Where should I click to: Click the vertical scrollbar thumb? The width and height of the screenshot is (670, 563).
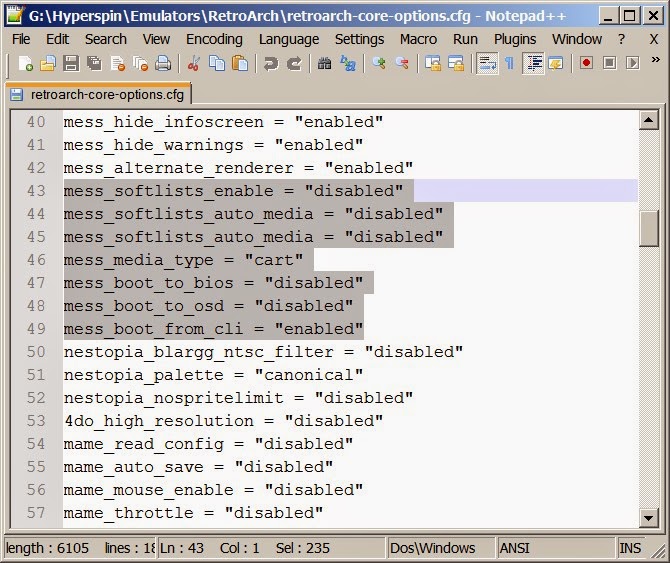point(648,228)
